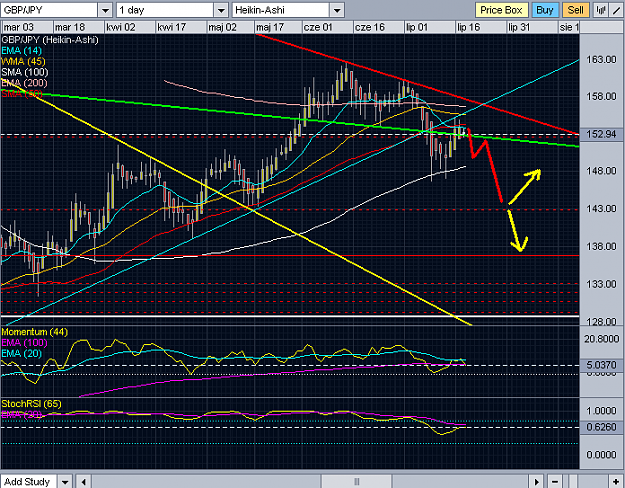625x488 pixels.
Task: Click the 0.0000 StochRSI axis label
Action: (601, 455)
